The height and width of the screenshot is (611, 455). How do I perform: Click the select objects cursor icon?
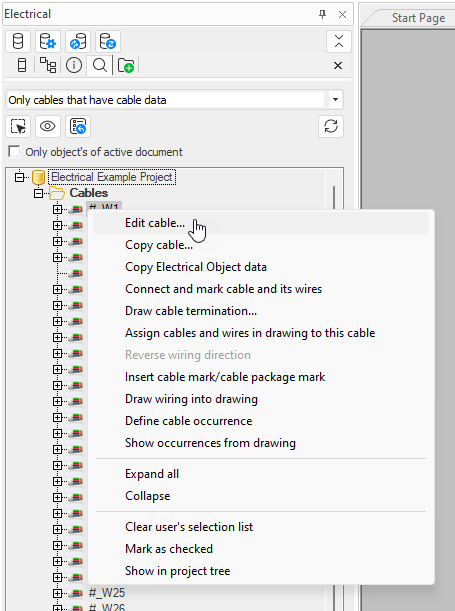(x=18, y=127)
